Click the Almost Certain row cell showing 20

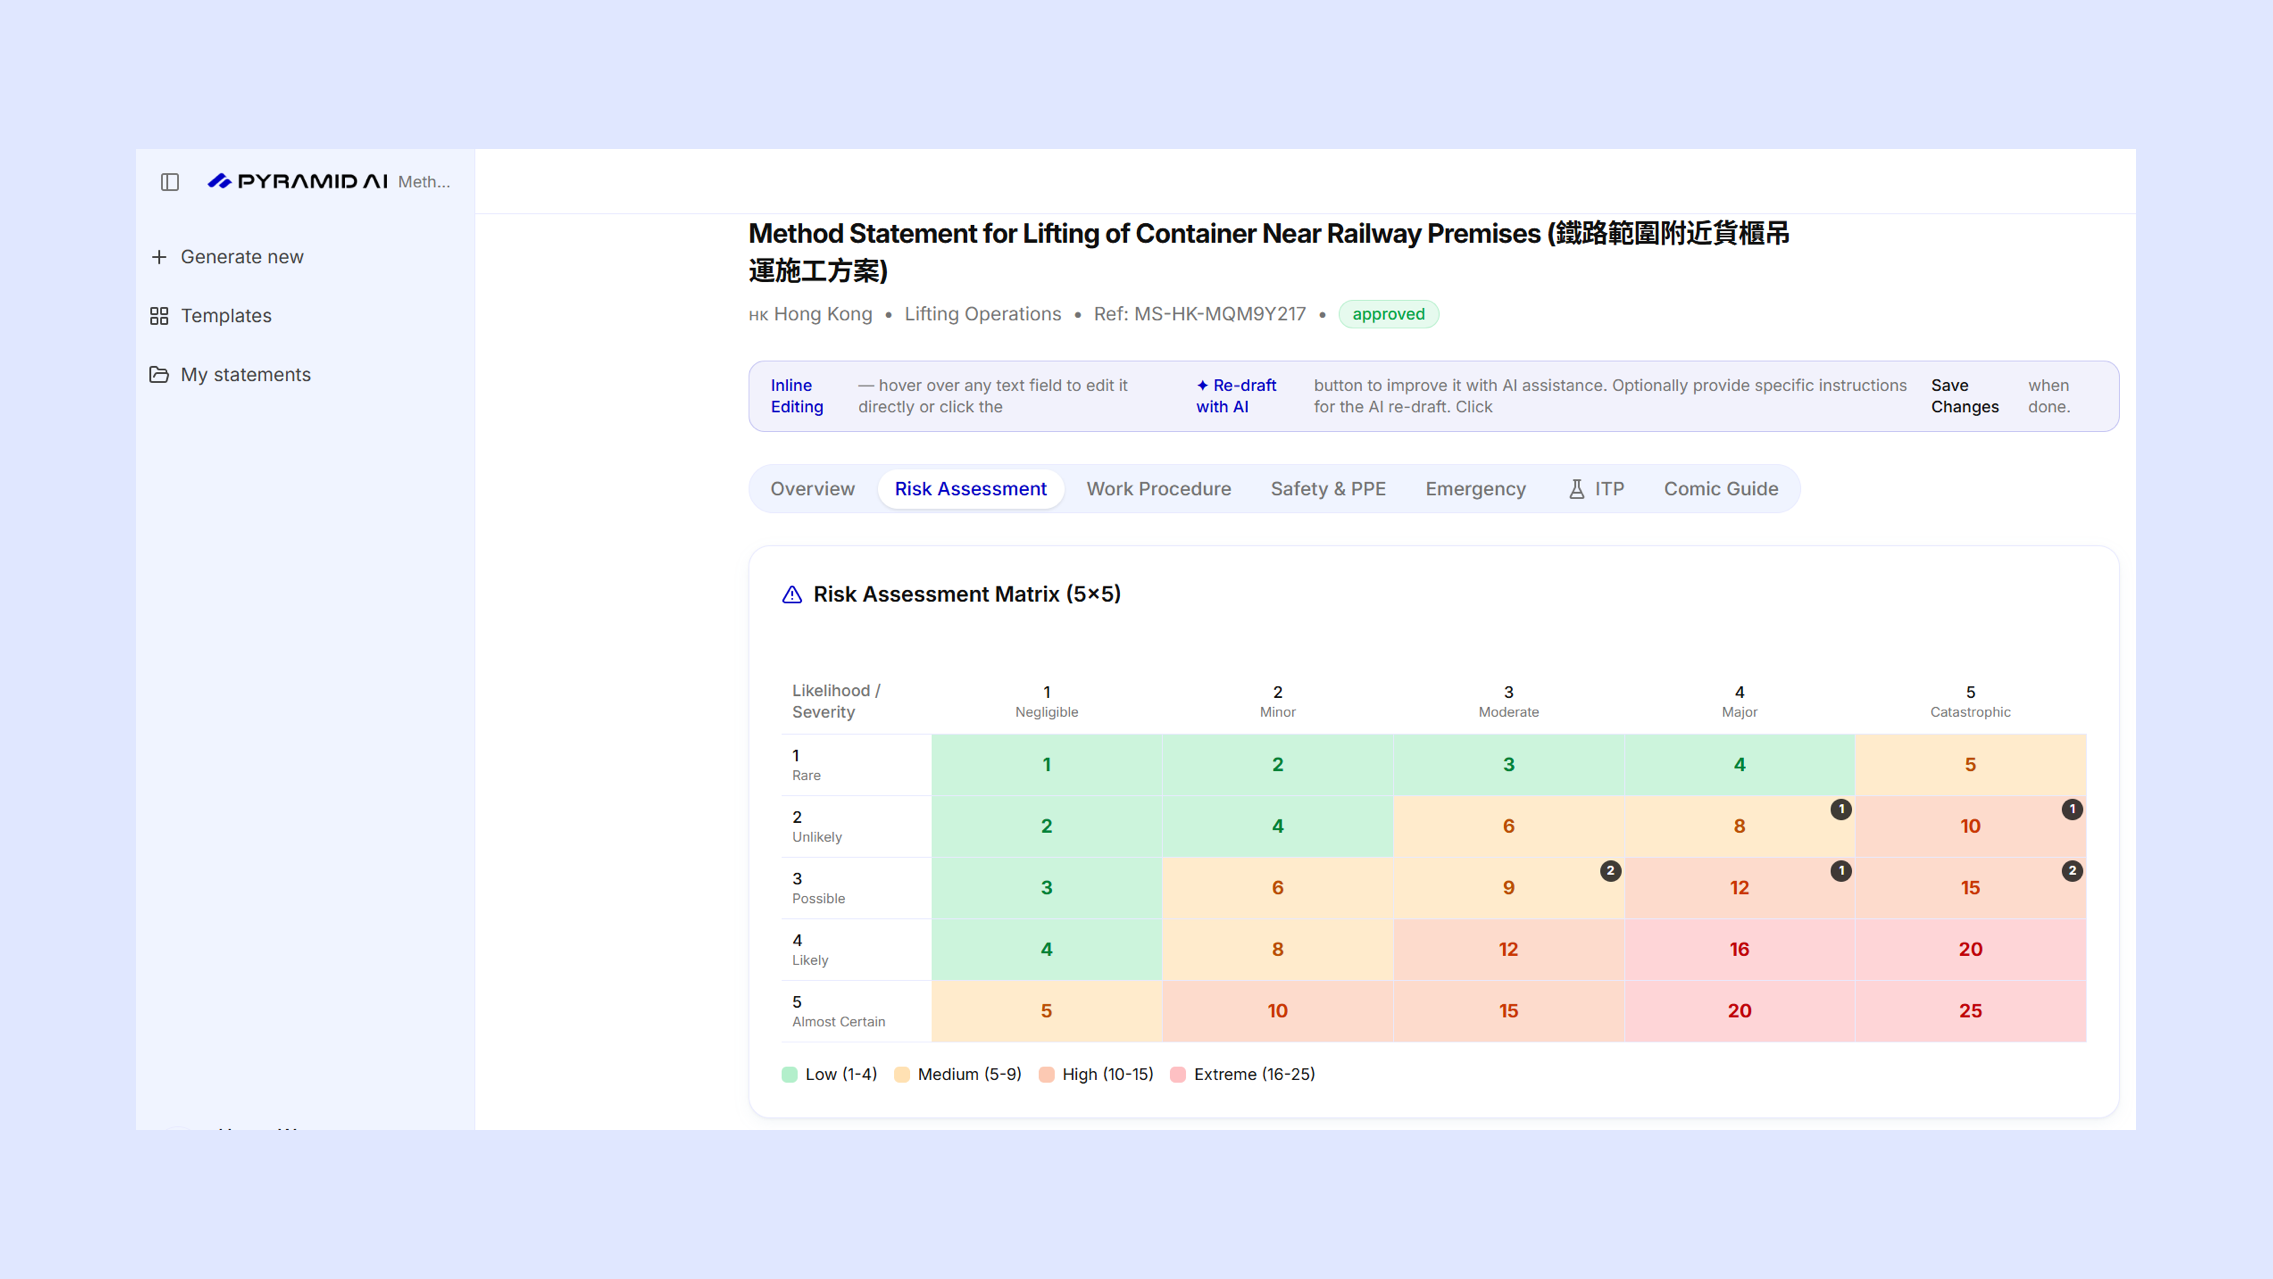(1739, 1011)
